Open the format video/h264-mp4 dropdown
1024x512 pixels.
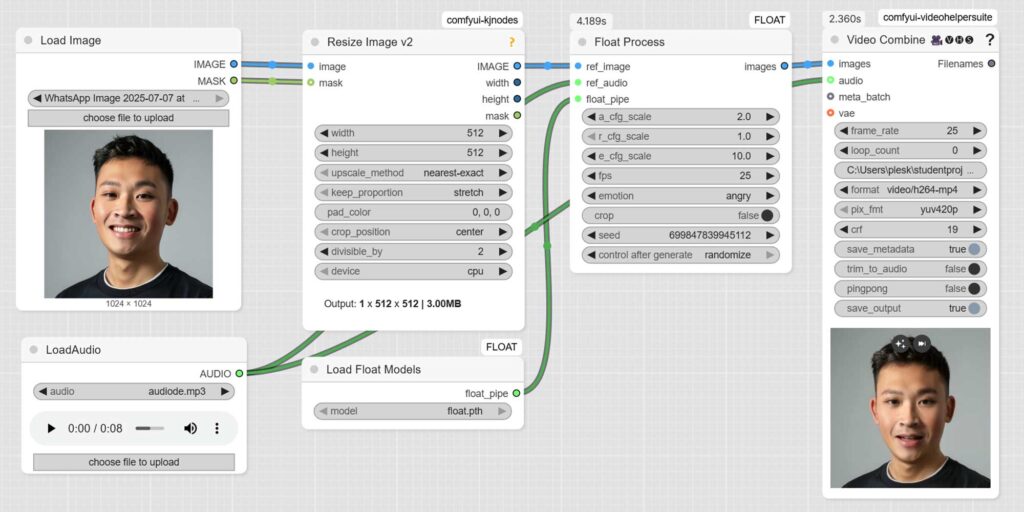pos(910,190)
